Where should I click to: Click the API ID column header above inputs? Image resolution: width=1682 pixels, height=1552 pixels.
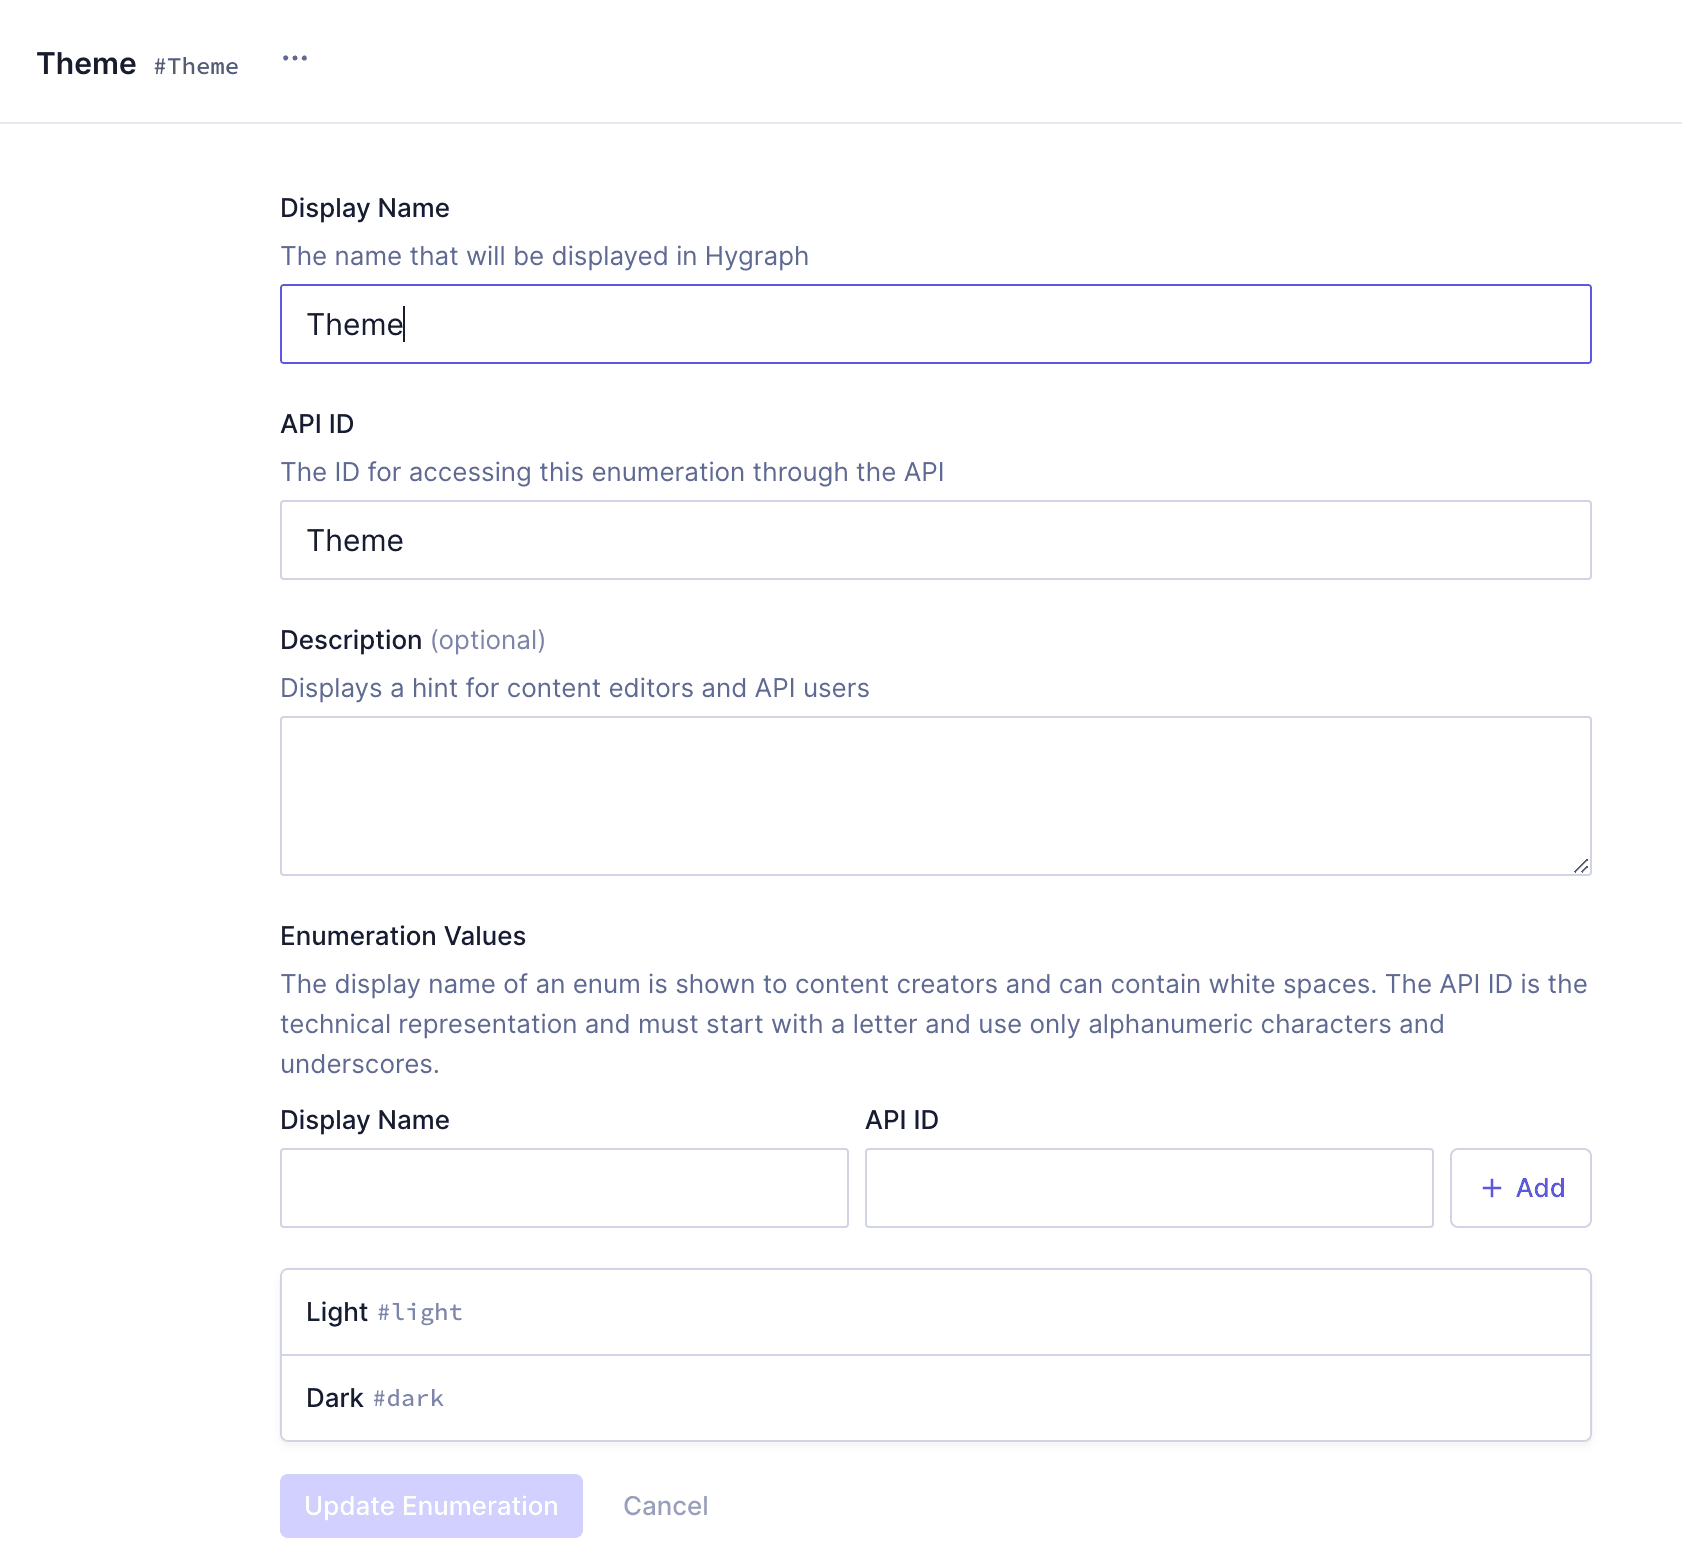pyautogui.click(x=902, y=1119)
